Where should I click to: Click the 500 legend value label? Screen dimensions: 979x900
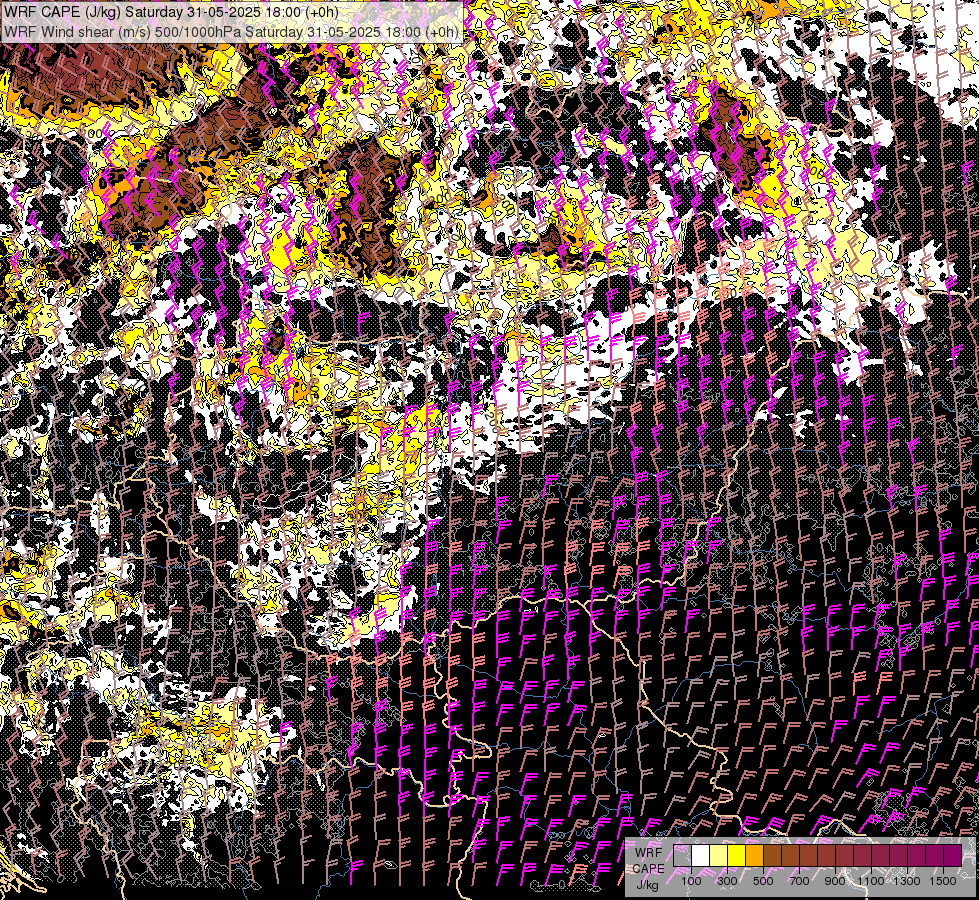click(x=763, y=881)
